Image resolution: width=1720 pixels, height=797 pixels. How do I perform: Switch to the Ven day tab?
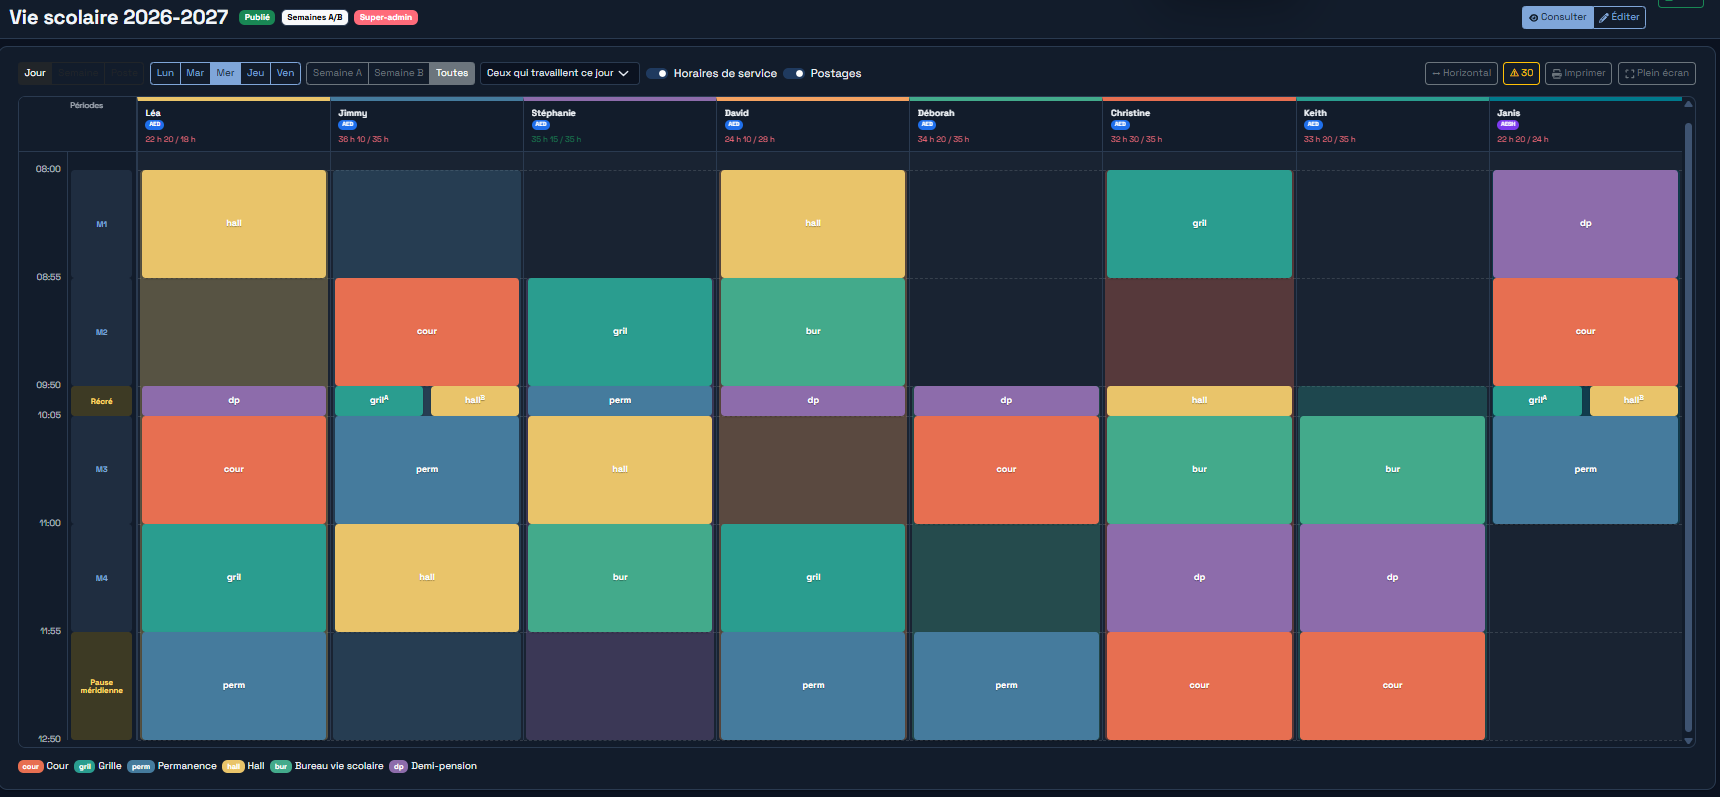point(286,73)
